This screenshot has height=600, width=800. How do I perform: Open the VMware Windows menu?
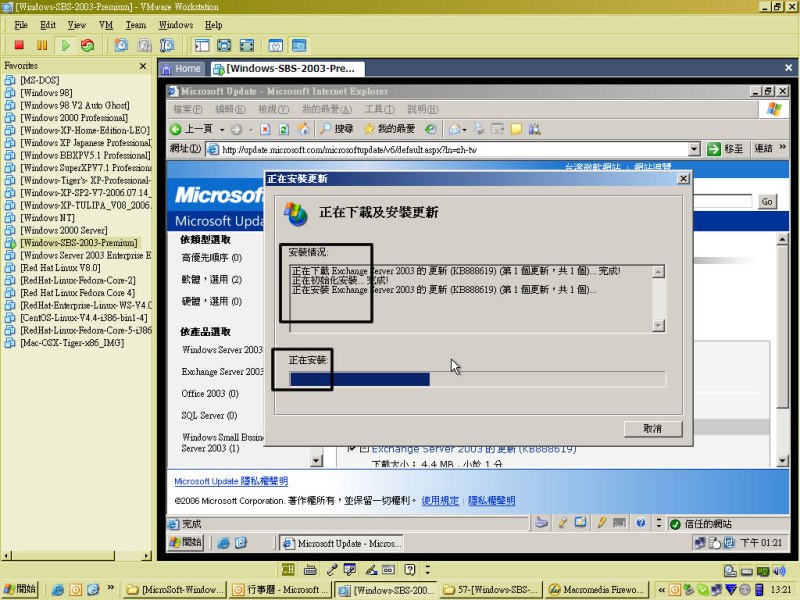(176, 25)
